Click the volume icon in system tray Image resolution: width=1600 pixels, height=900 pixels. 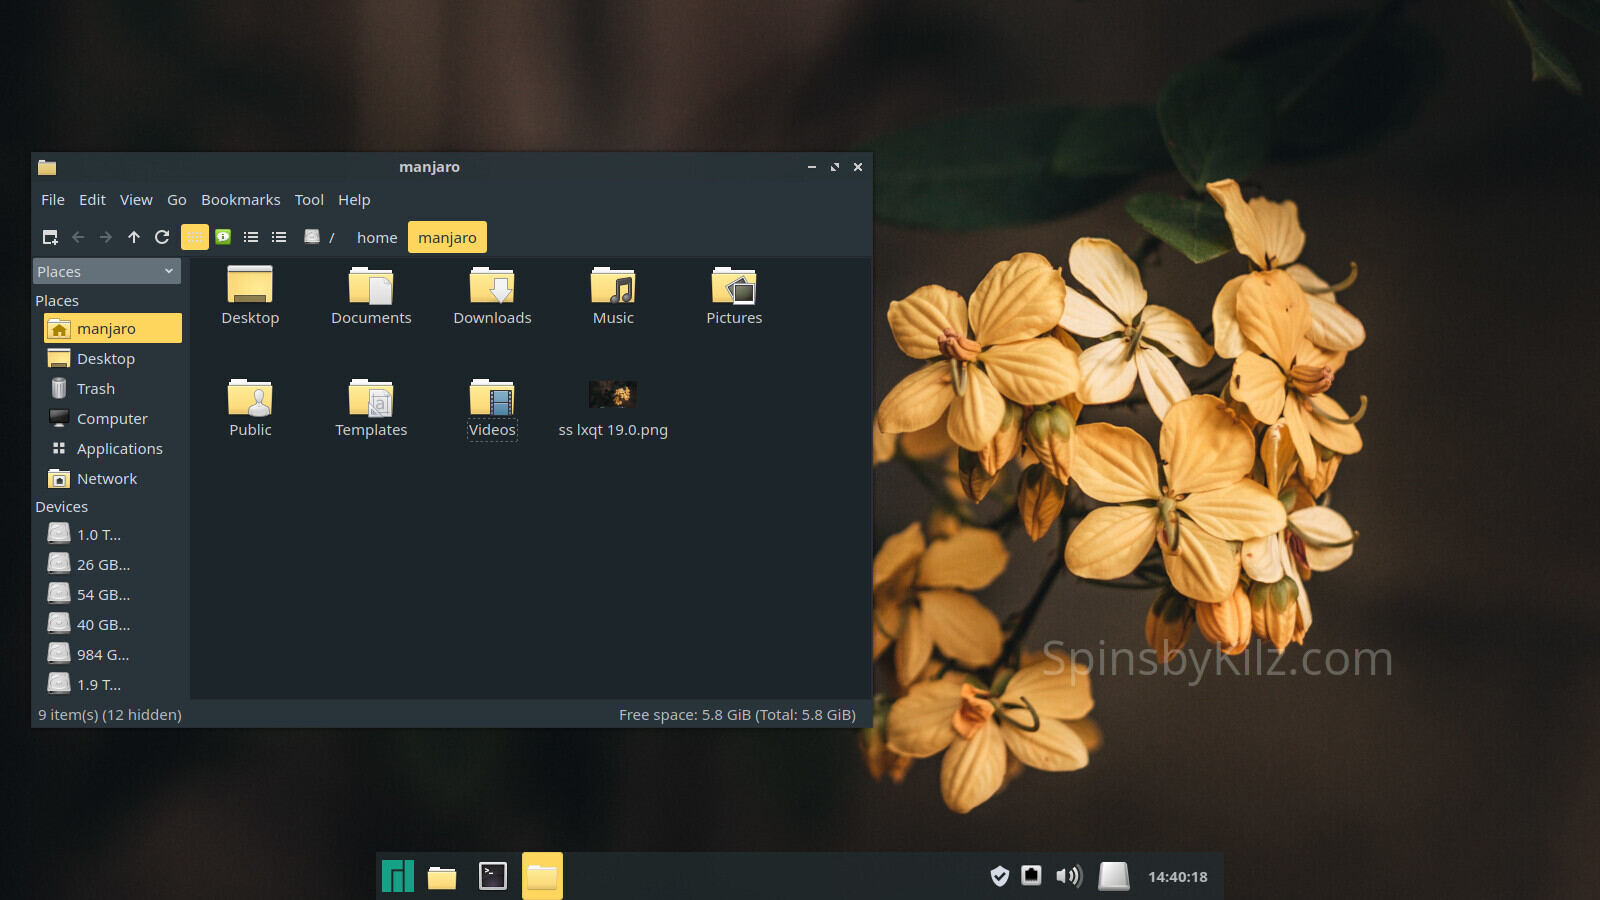pyautogui.click(x=1069, y=876)
